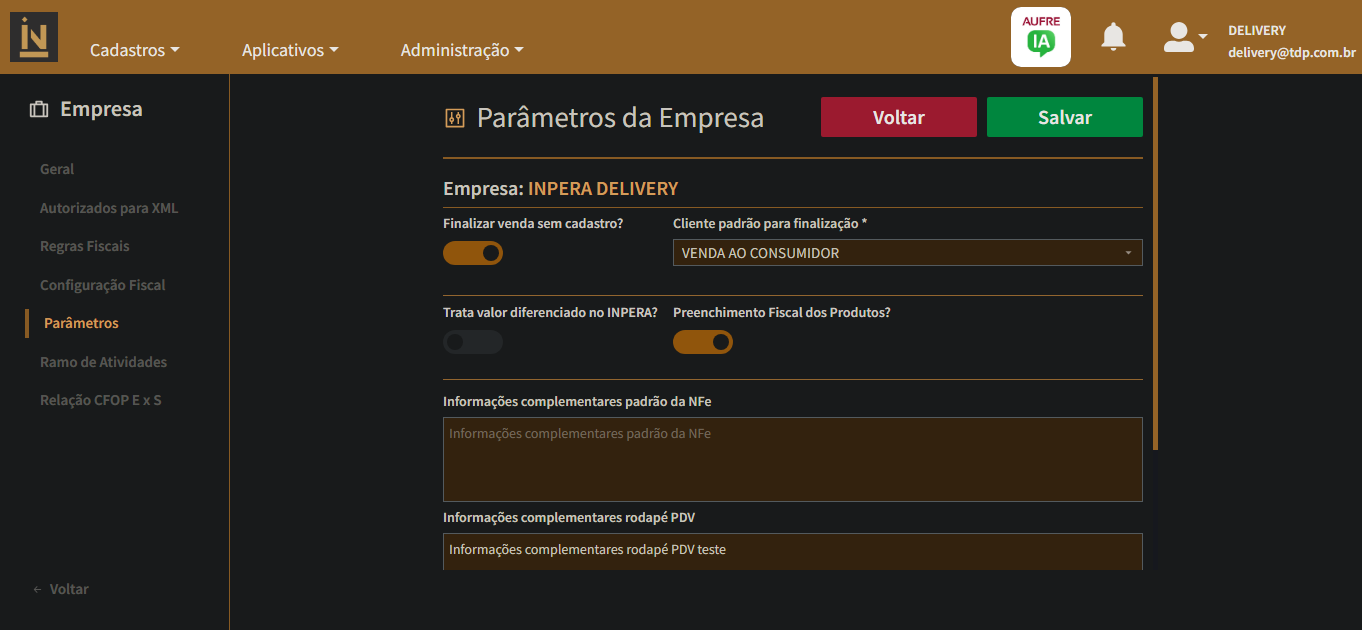Select Regras Fiscais in the sidebar
The image size is (1362, 630).
[x=85, y=246]
